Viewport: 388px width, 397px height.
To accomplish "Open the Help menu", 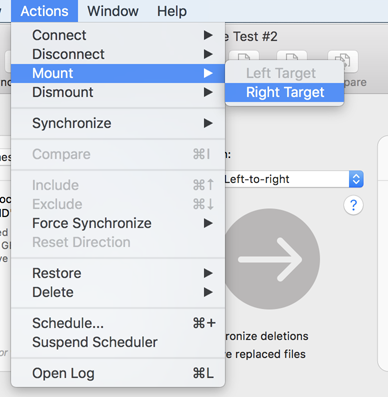I will click(172, 11).
